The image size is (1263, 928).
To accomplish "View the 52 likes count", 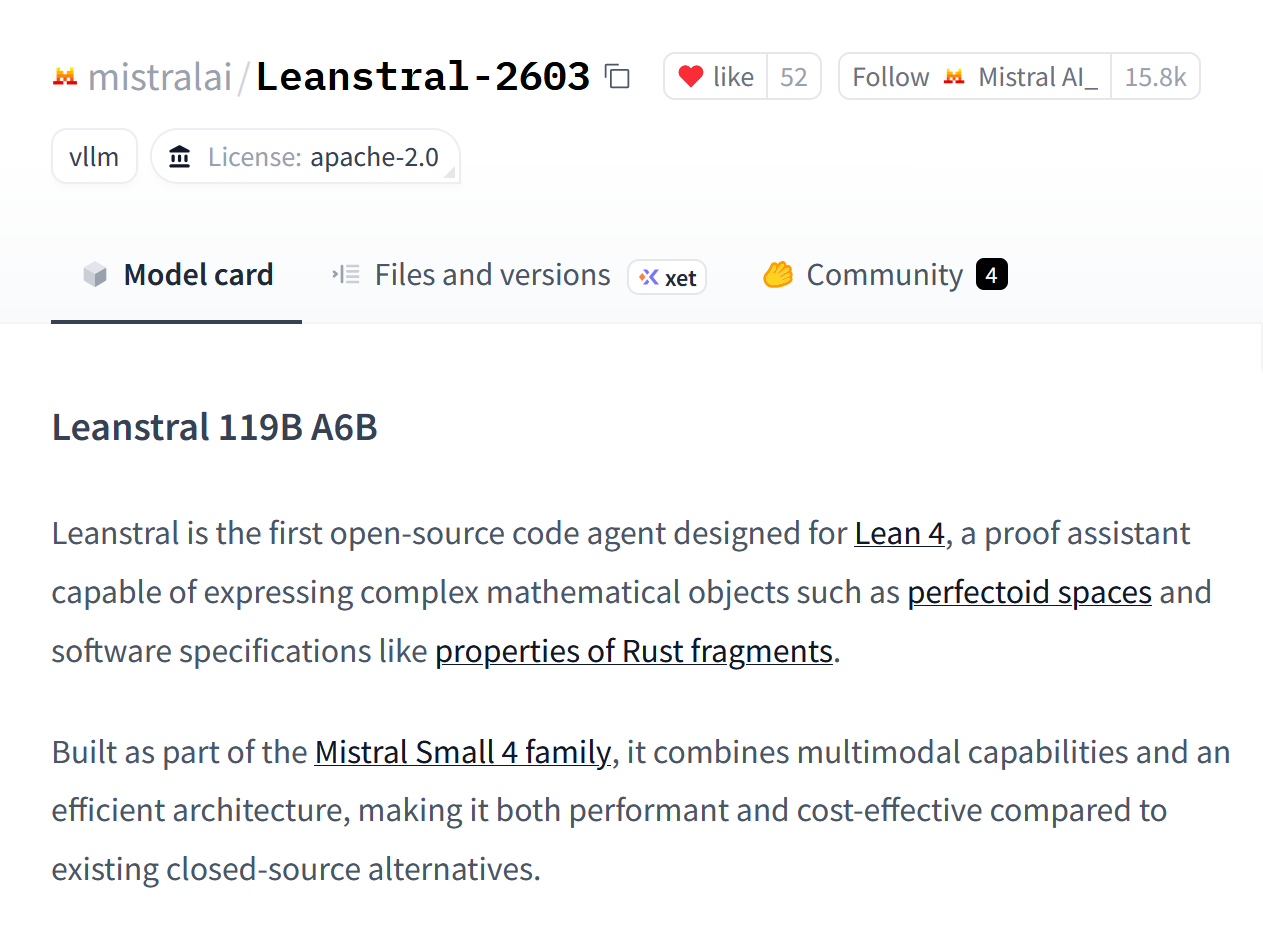I will [794, 77].
